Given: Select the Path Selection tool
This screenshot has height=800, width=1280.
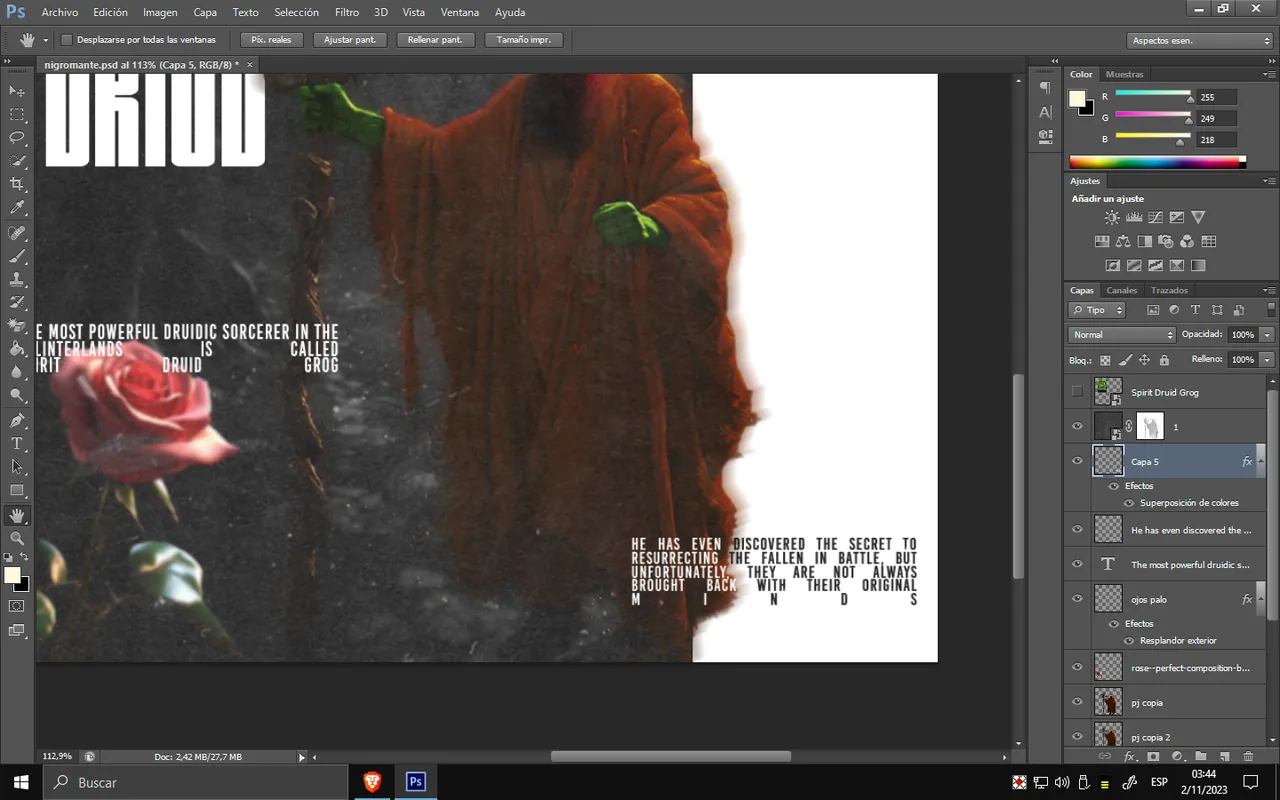Looking at the screenshot, I should (x=17, y=466).
